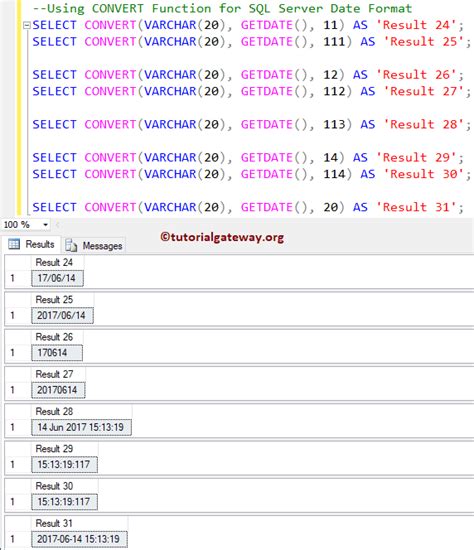Select the cell value 2017/06/14

point(62,315)
